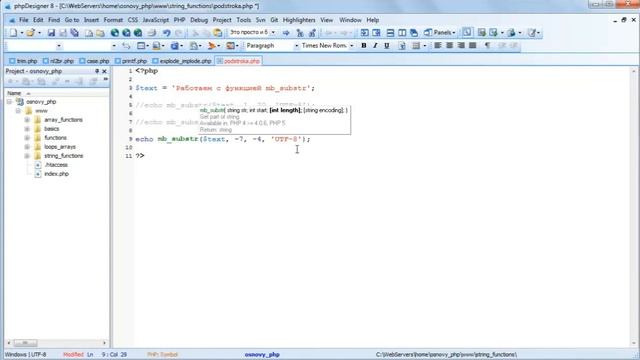Click the Undo arrow icon
The width and height of the screenshot is (640, 360).
[x=167, y=33]
